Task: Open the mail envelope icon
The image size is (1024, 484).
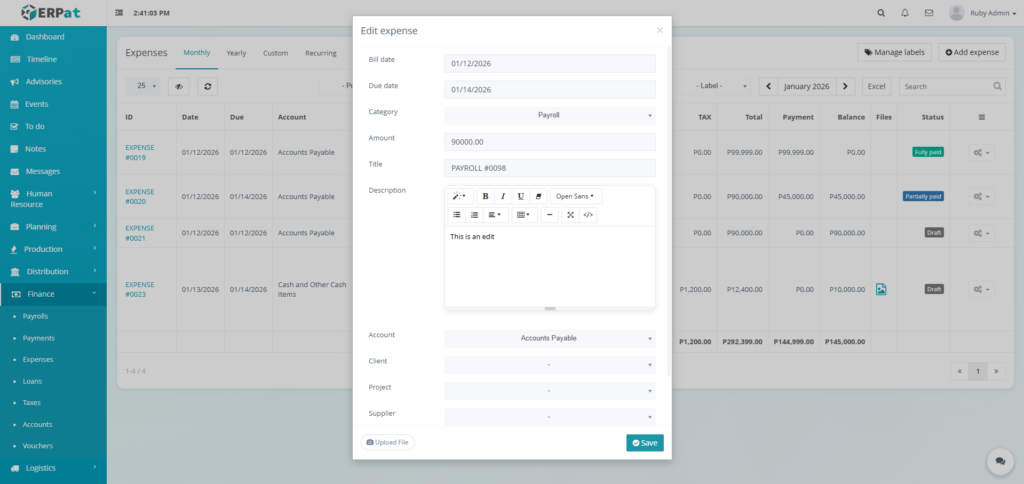Action: coord(929,13)
